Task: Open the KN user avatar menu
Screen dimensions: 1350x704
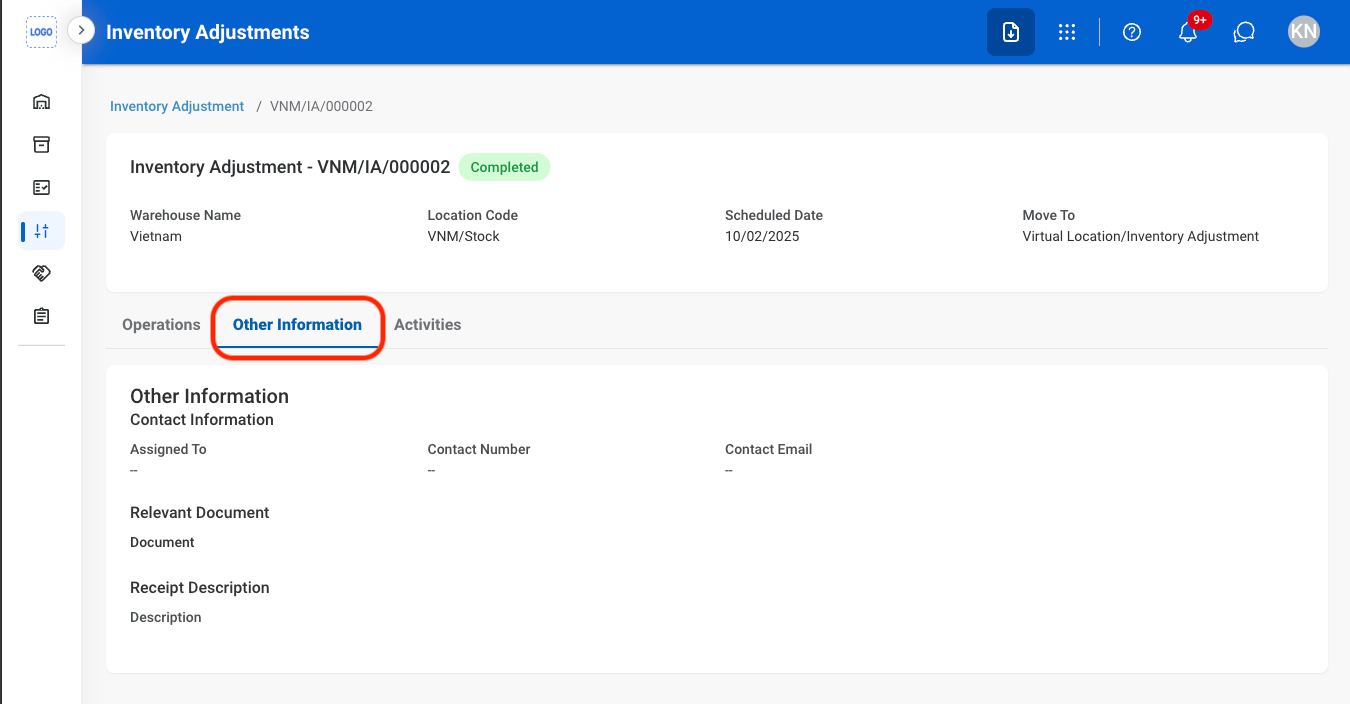Action: (x=1304, y=32)
